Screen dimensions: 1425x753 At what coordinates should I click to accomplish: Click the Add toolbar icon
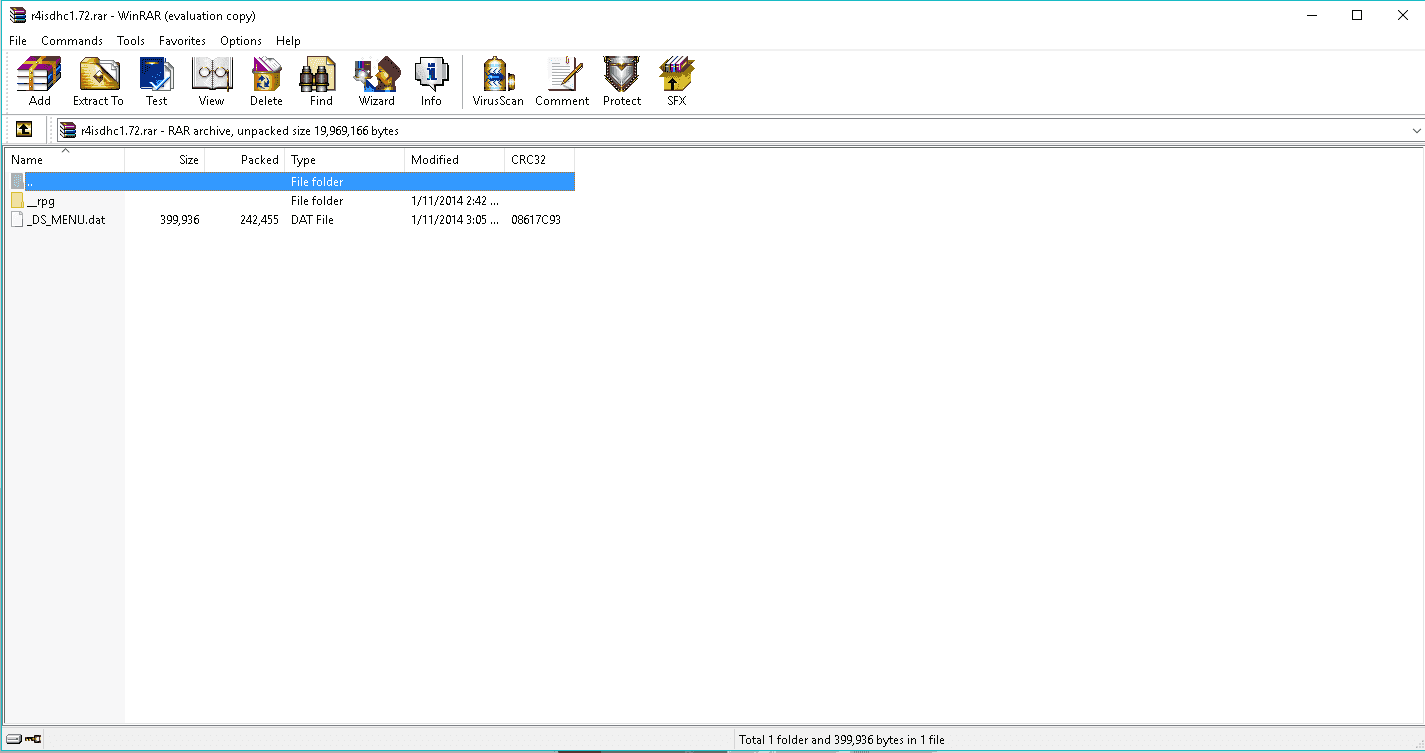[x=40, y=81]
